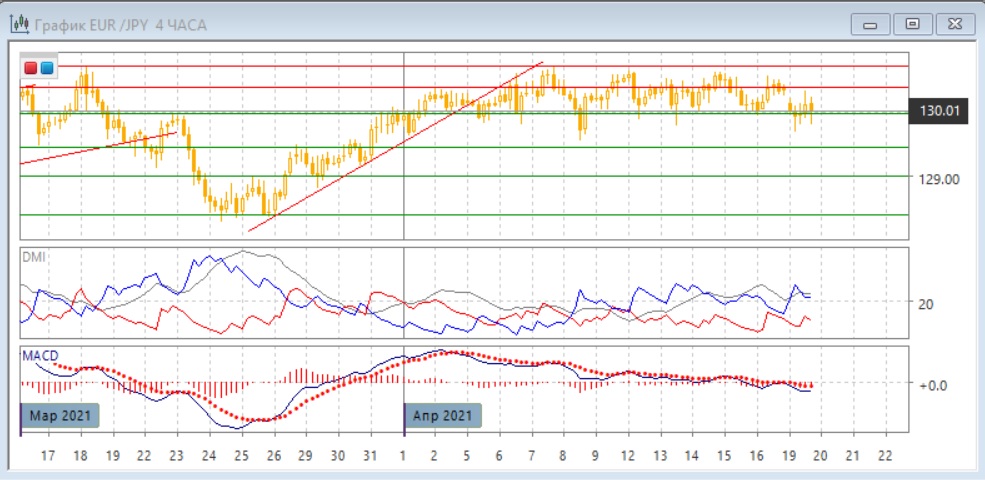The height and width of the screenshot is (480, 985).
Task: Select the DMI indicator label
Action: tap(33, 256)
